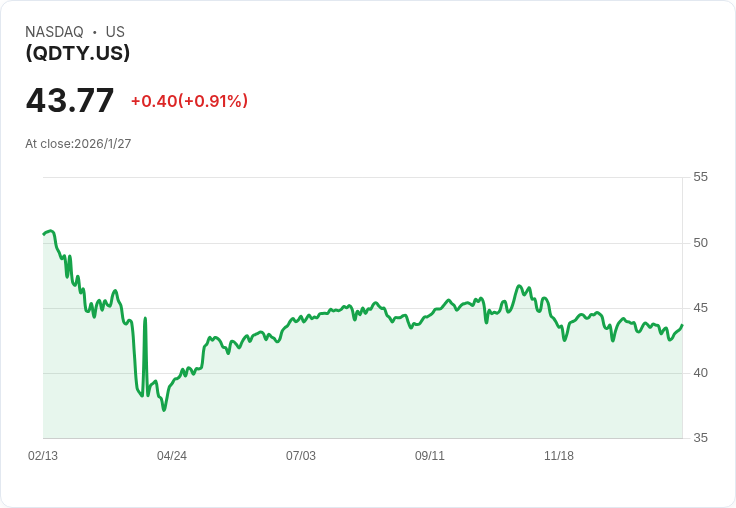Click the chart line's starting peak near 51

click(50, 231)
